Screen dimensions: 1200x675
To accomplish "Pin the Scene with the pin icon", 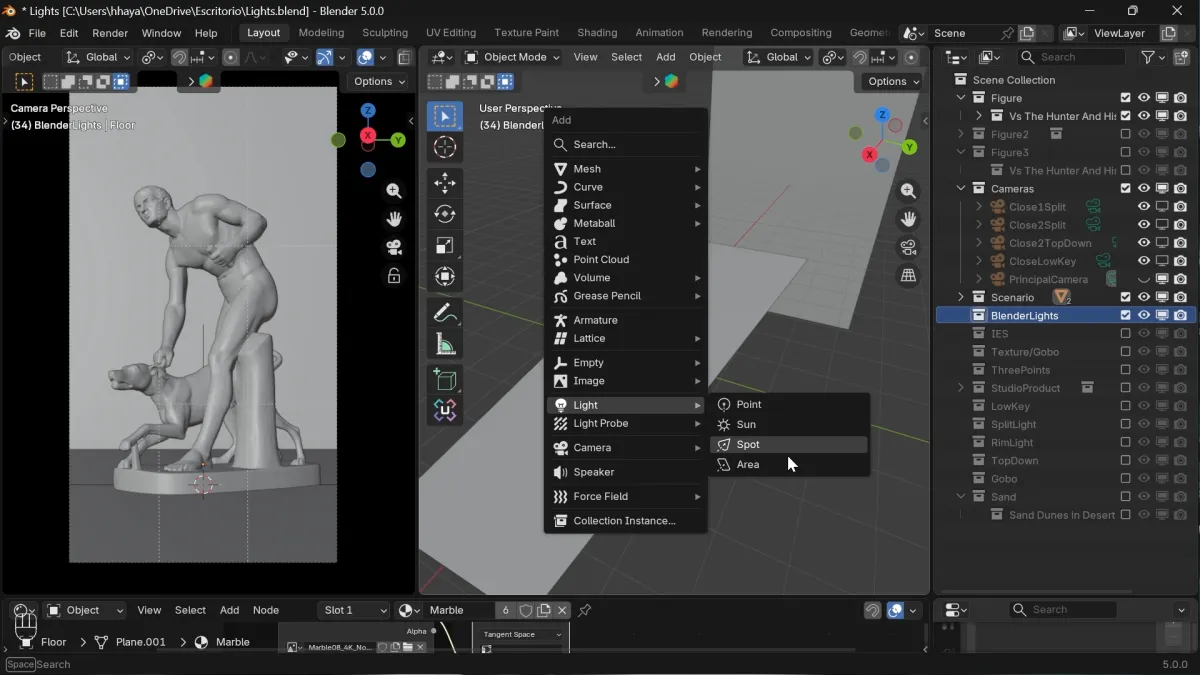I will (1007, 33).
